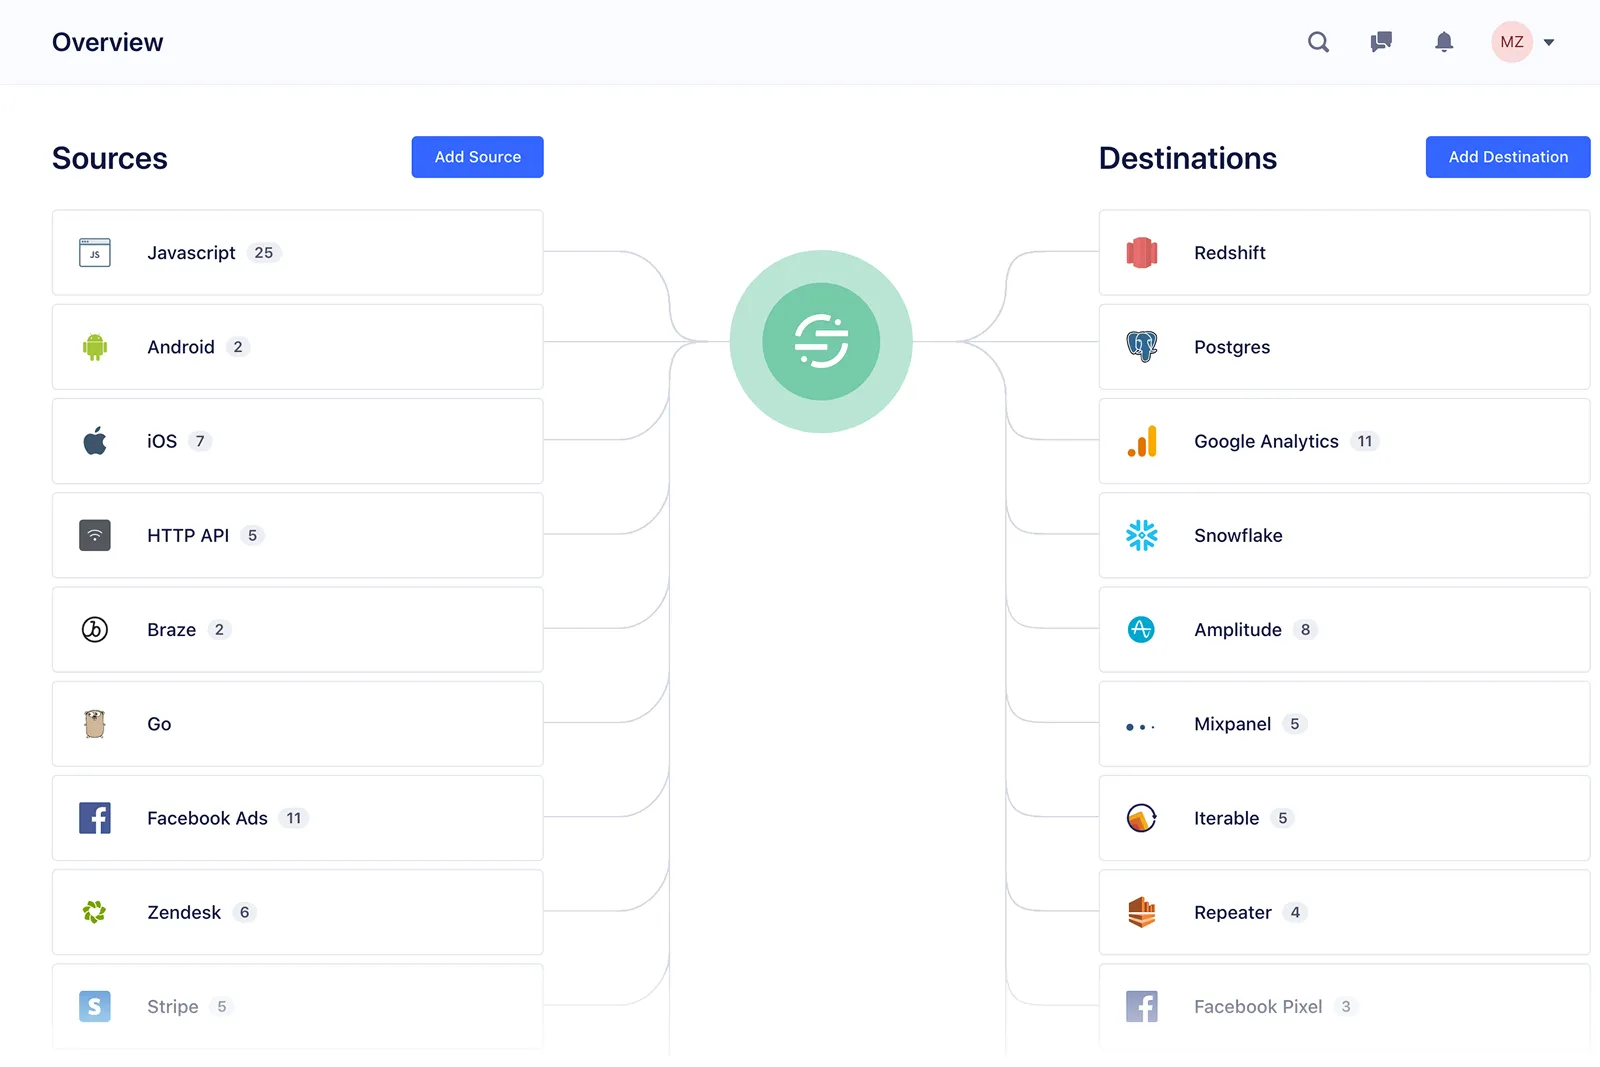Screen dimensions: 1600x1067
Task: Click the Google Analytics bar icon
Action: [1142, 441]
